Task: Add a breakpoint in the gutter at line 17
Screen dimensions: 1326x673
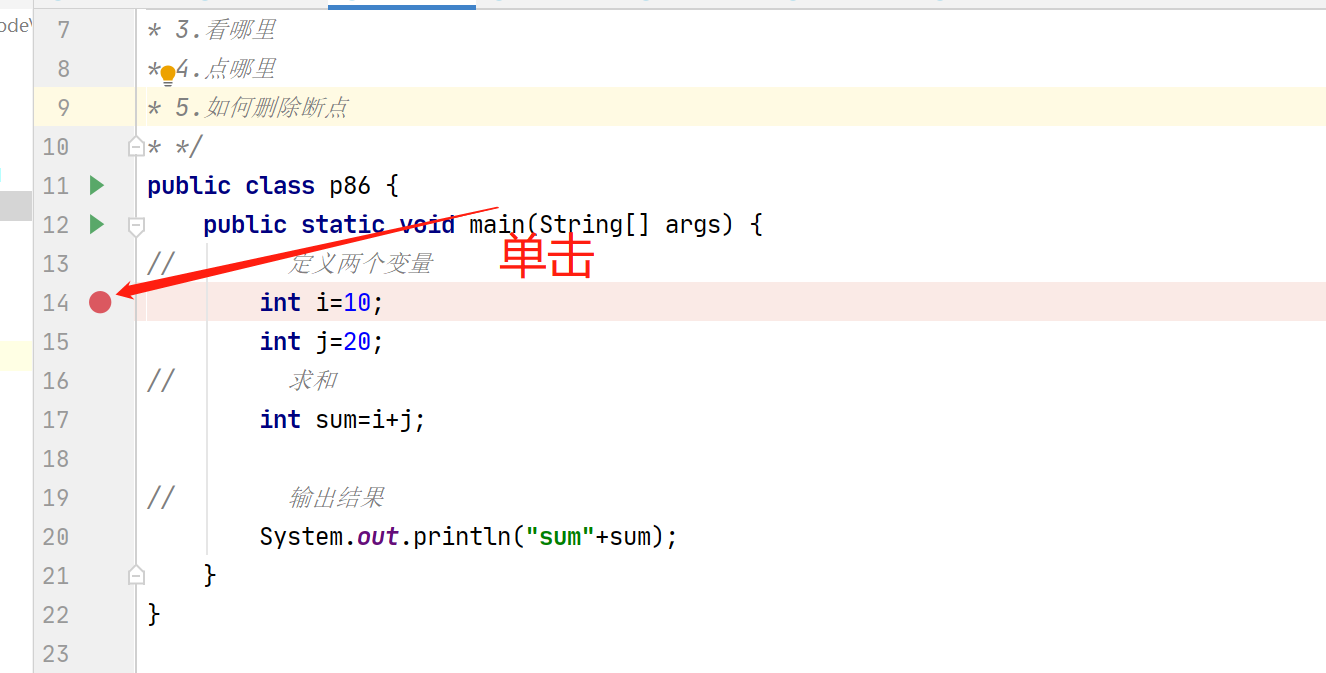Action: pyautogui.click(x=100, y=420)
